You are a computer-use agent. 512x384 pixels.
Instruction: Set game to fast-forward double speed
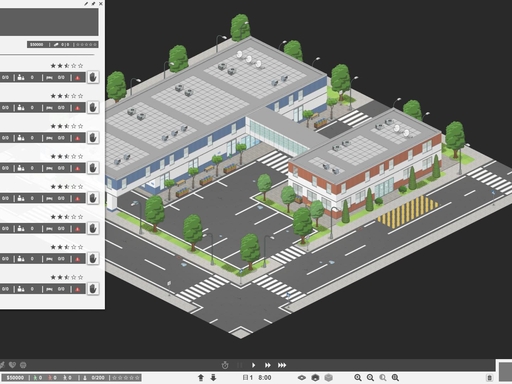[x=267, y=365]
